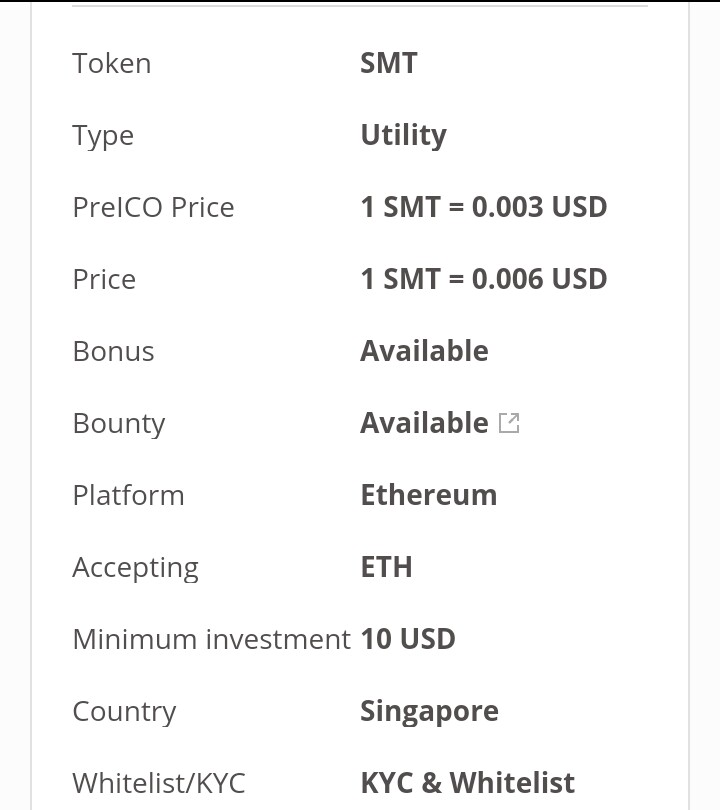The height and width of the screenshot is (810, 720).
Task: Select the ETH accepting value
Action: tap(386, 567)
